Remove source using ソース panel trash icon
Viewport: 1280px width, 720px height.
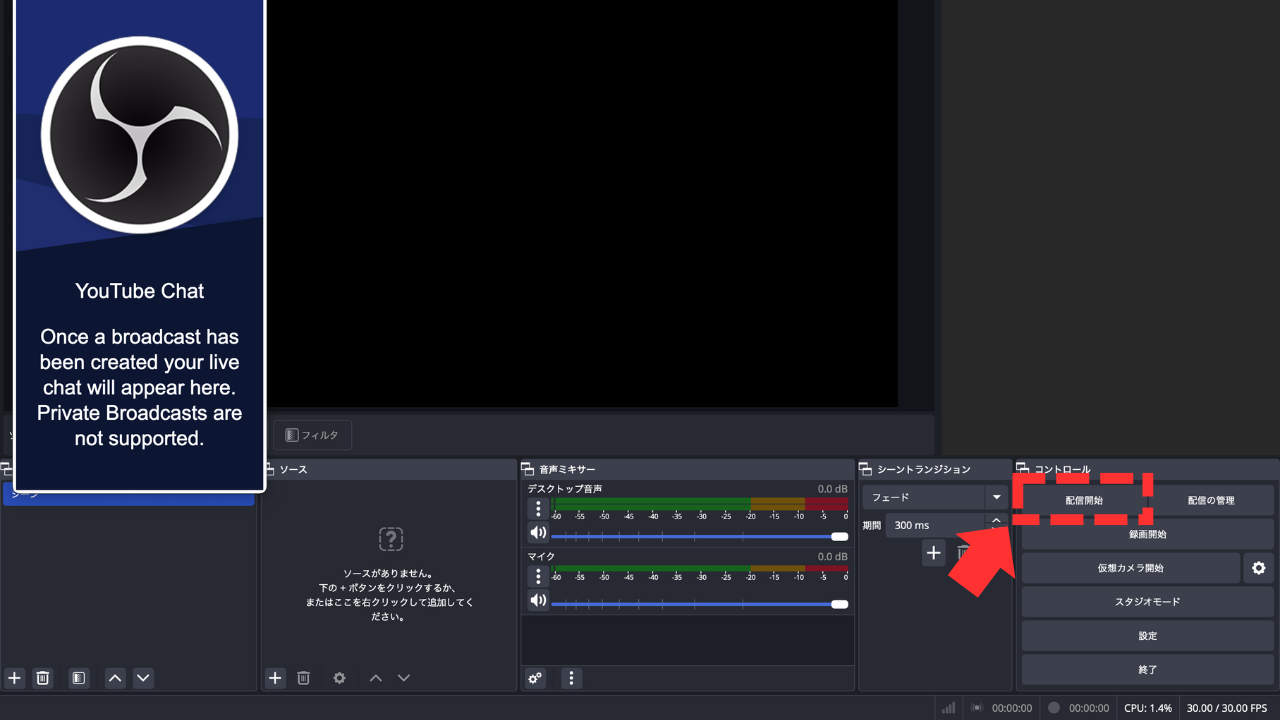pyautogui.click(x=304, y=678)
